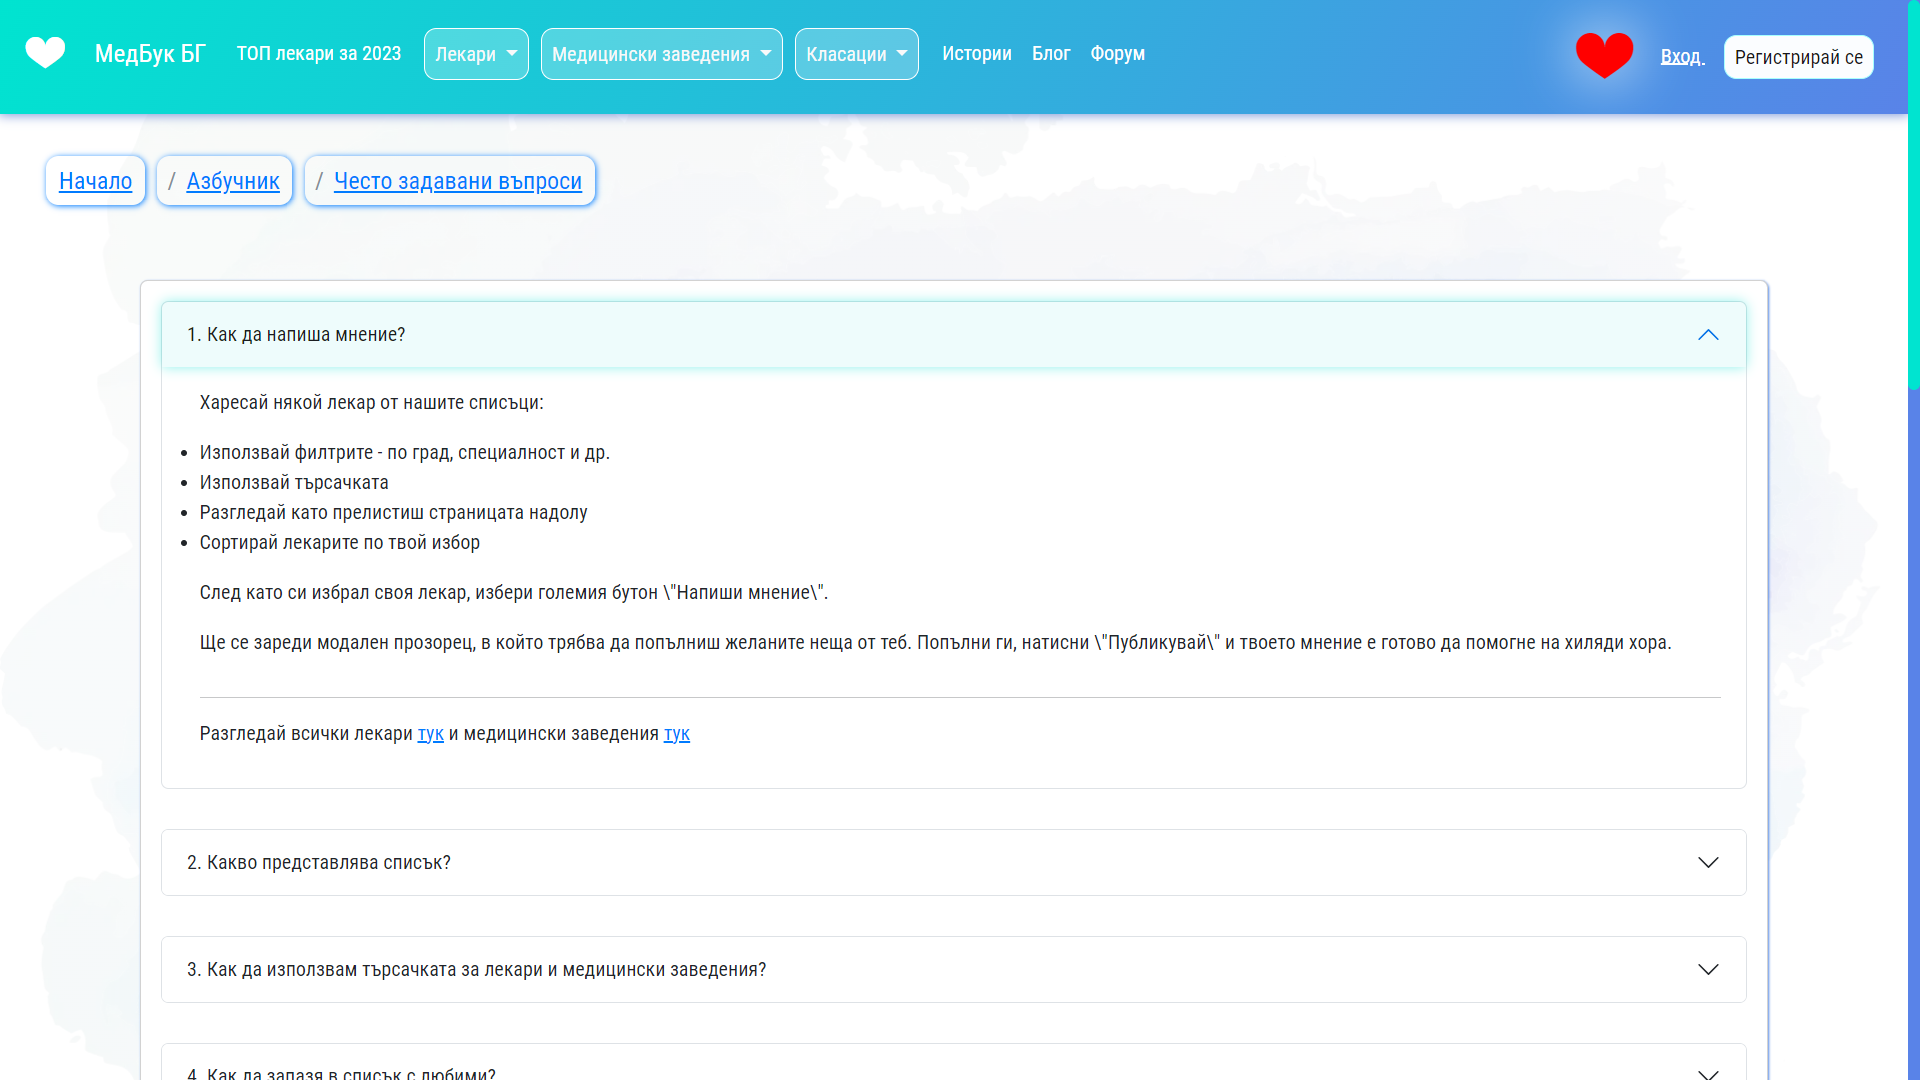Image resolution: width=1920 pixels, height=1080 pixels.
Task: Click тук link to view all doctors
Action: 430,733
